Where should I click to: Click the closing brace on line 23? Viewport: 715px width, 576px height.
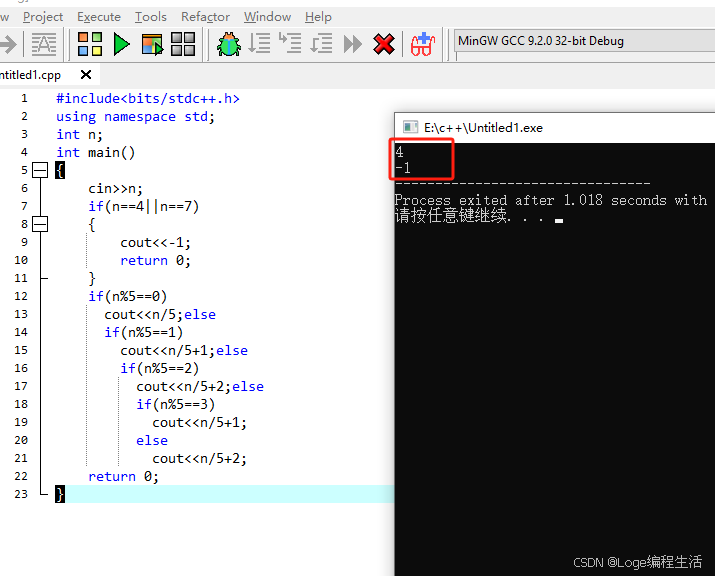coord(60,494)
